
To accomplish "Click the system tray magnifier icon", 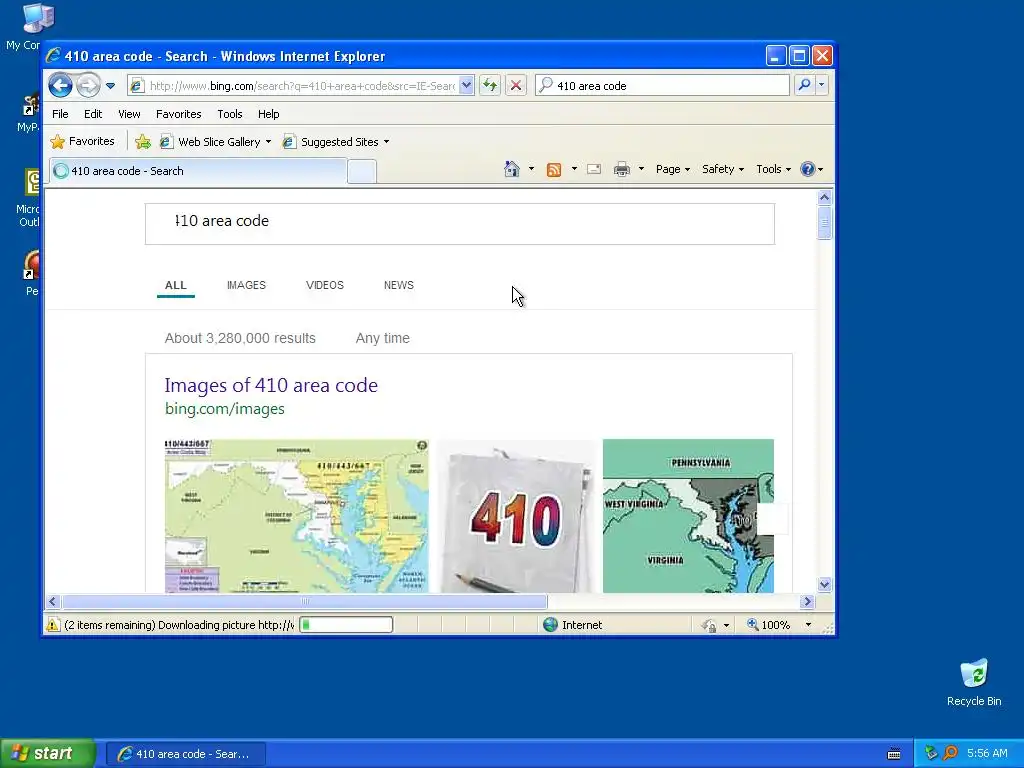I will 950,753.
